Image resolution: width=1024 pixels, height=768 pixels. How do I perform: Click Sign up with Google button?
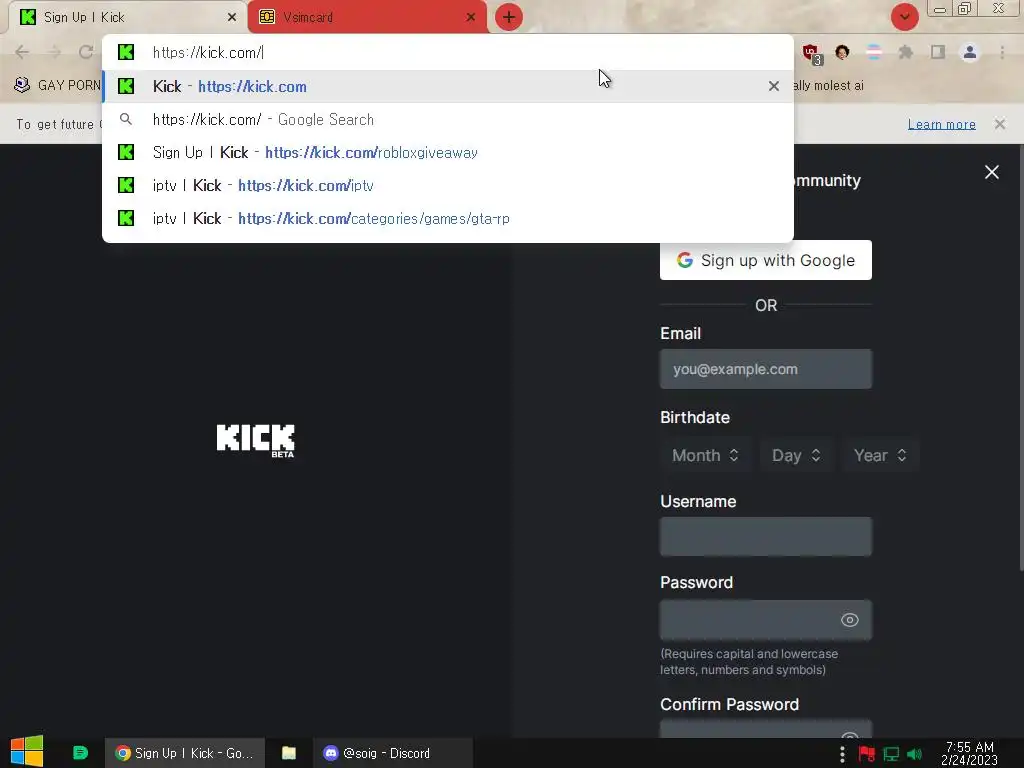(765, 260)
